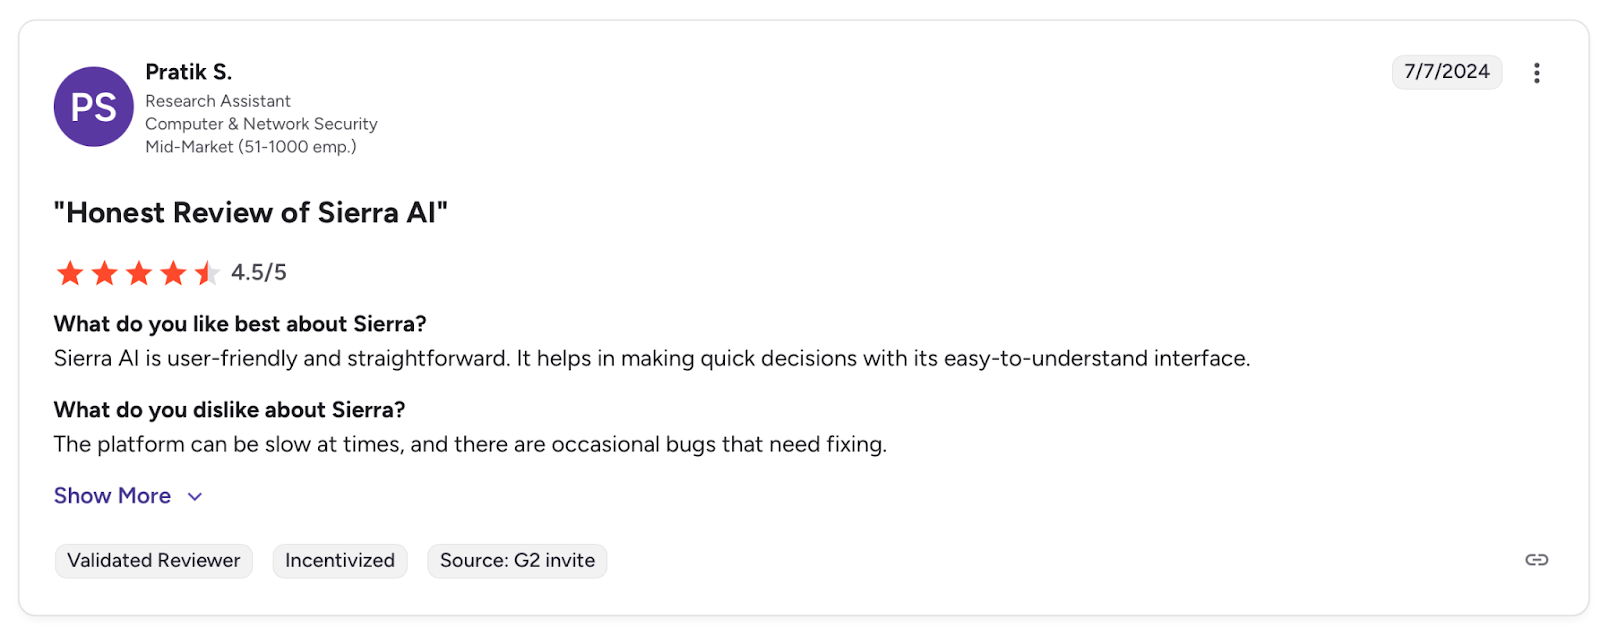Screen dimensions: 1600x627
Task: Click the Computer & Network Security industry text
Action: 261,124
